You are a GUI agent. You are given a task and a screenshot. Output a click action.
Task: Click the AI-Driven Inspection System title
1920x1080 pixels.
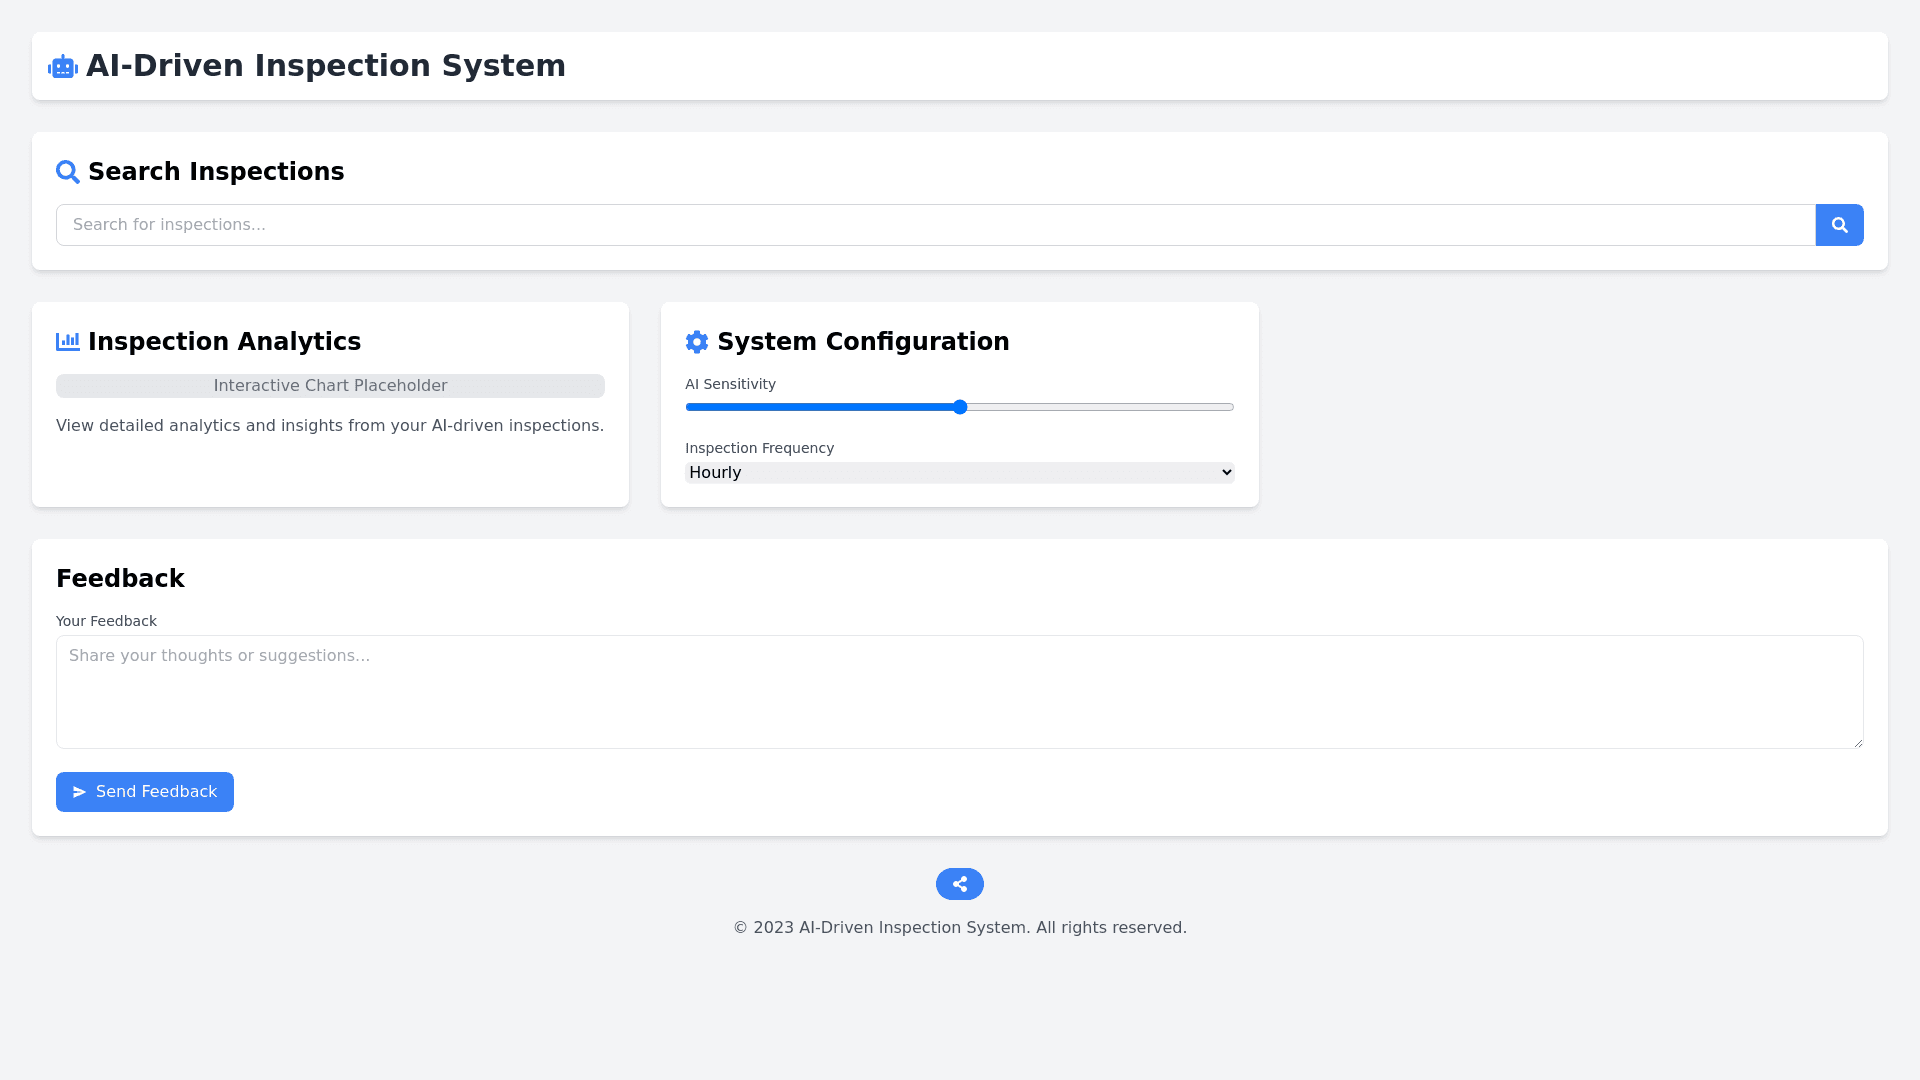click(x=326, y=66)
